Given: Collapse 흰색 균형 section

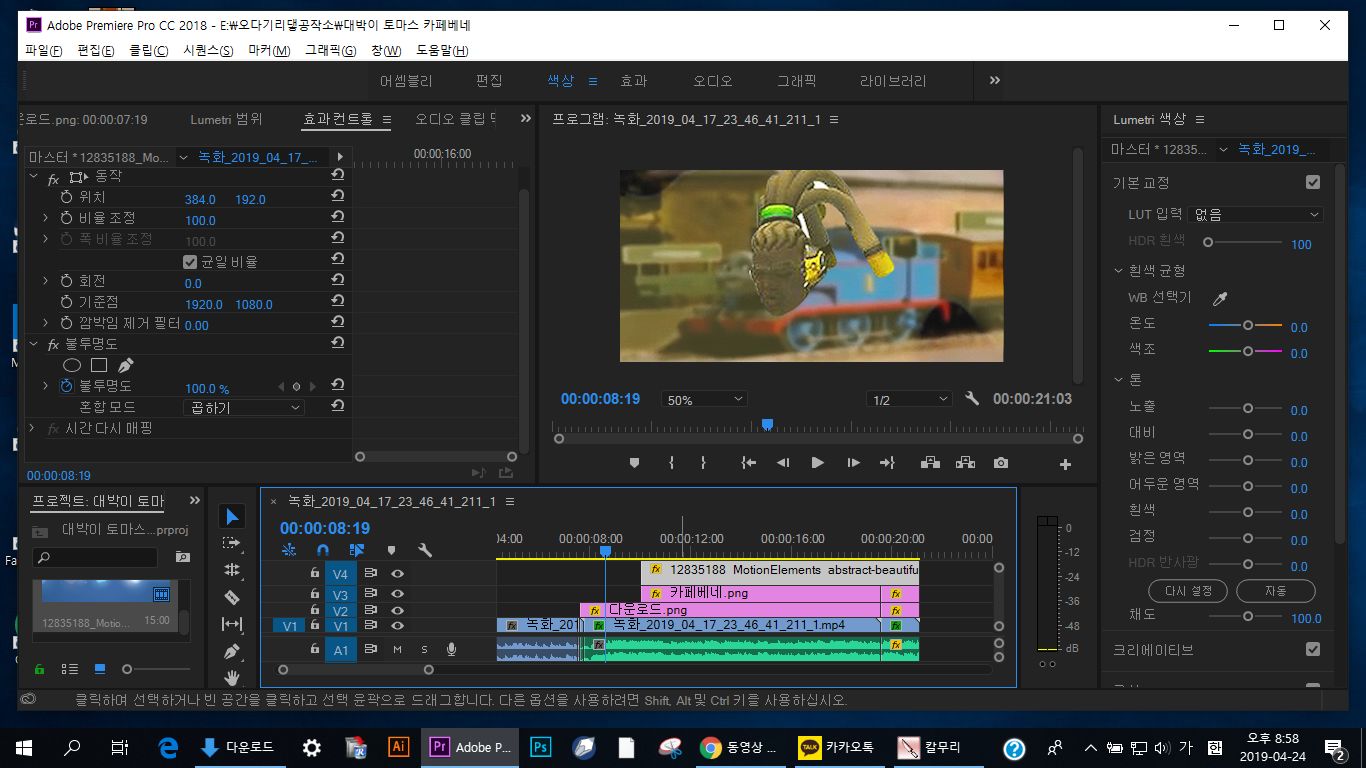Looking at the screenshot, I should 1119,271.
